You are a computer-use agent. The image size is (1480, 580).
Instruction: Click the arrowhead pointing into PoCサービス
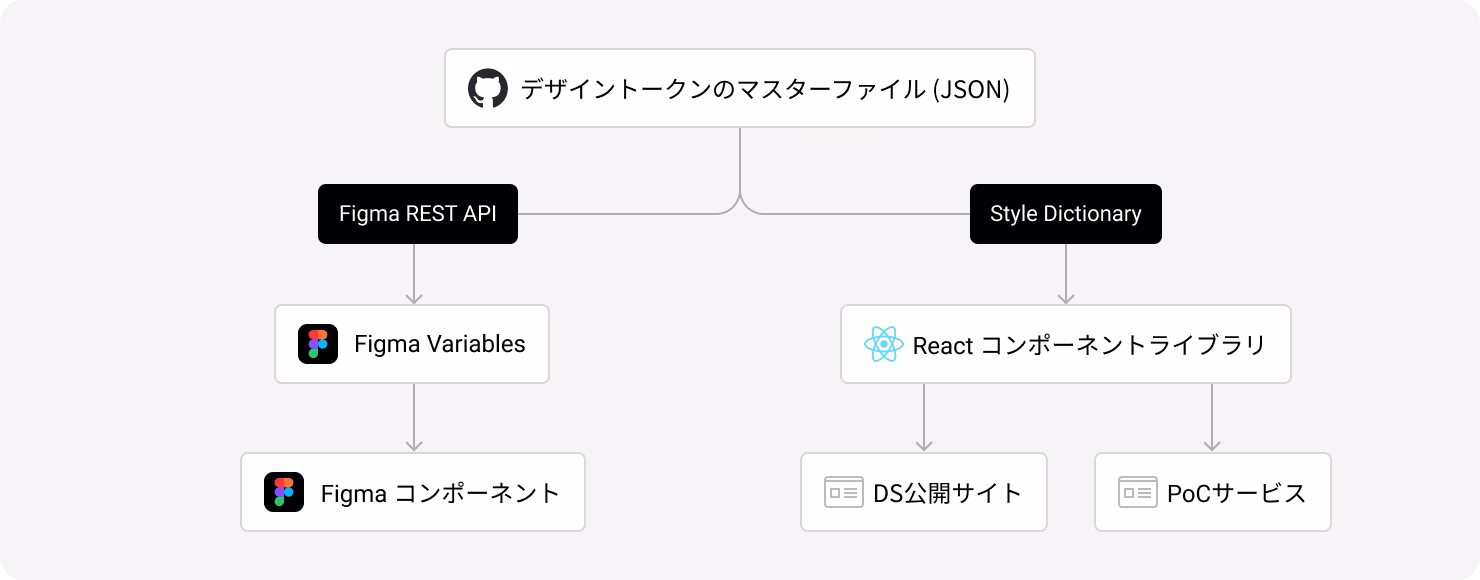point(1212,445)
